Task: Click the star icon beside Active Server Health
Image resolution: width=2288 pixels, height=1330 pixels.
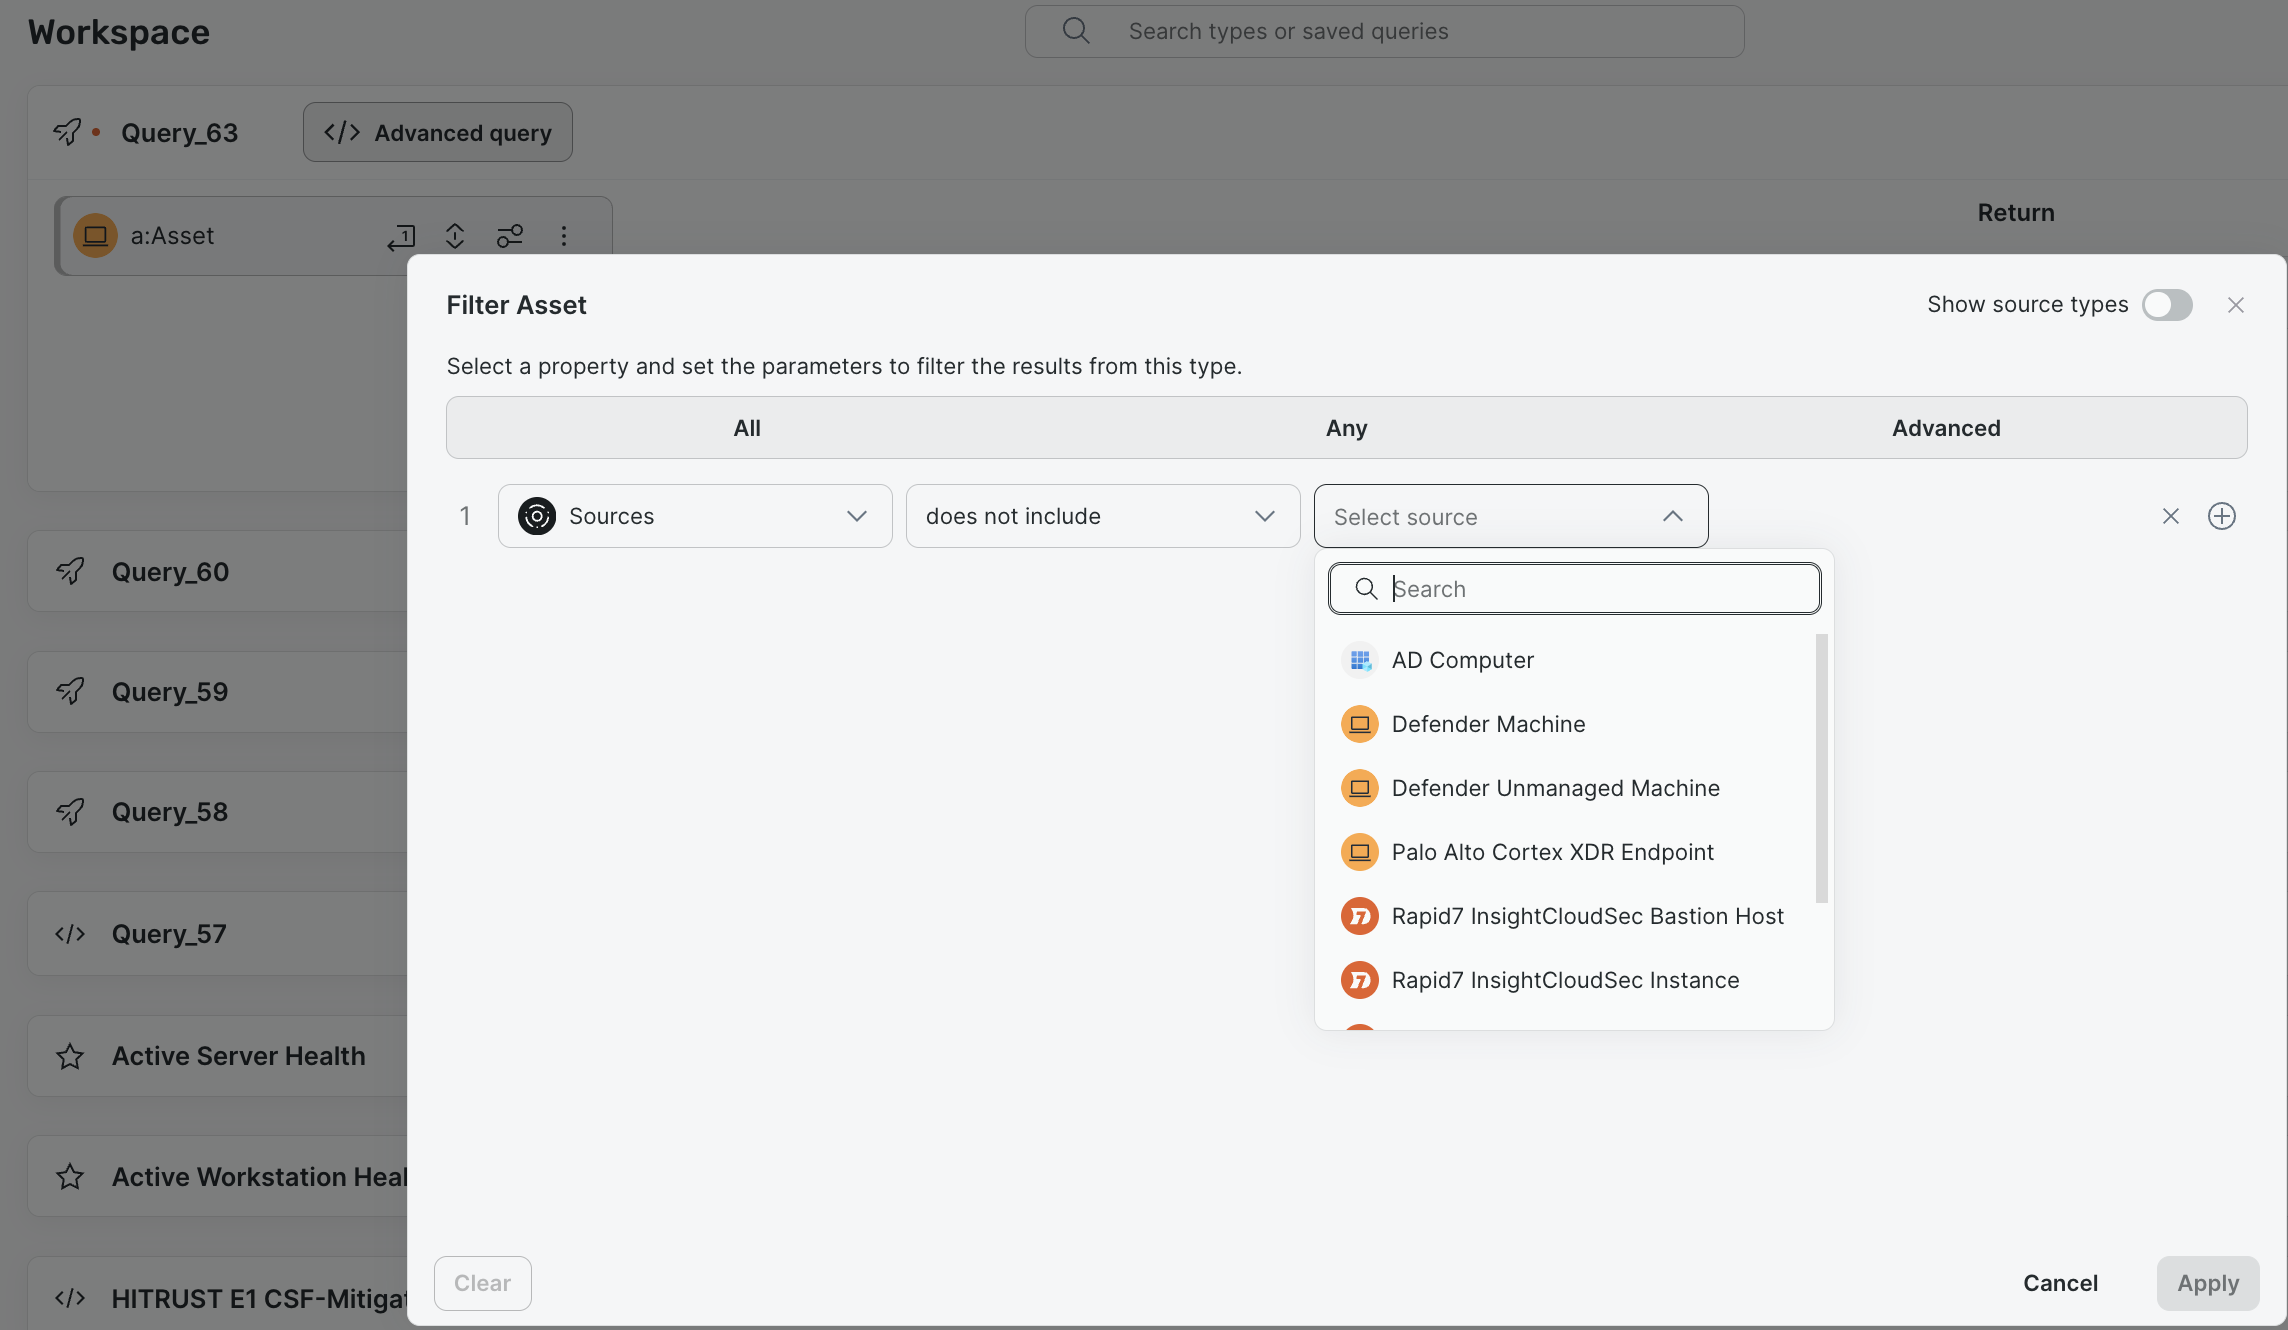Action: [x=70, y=1056]
